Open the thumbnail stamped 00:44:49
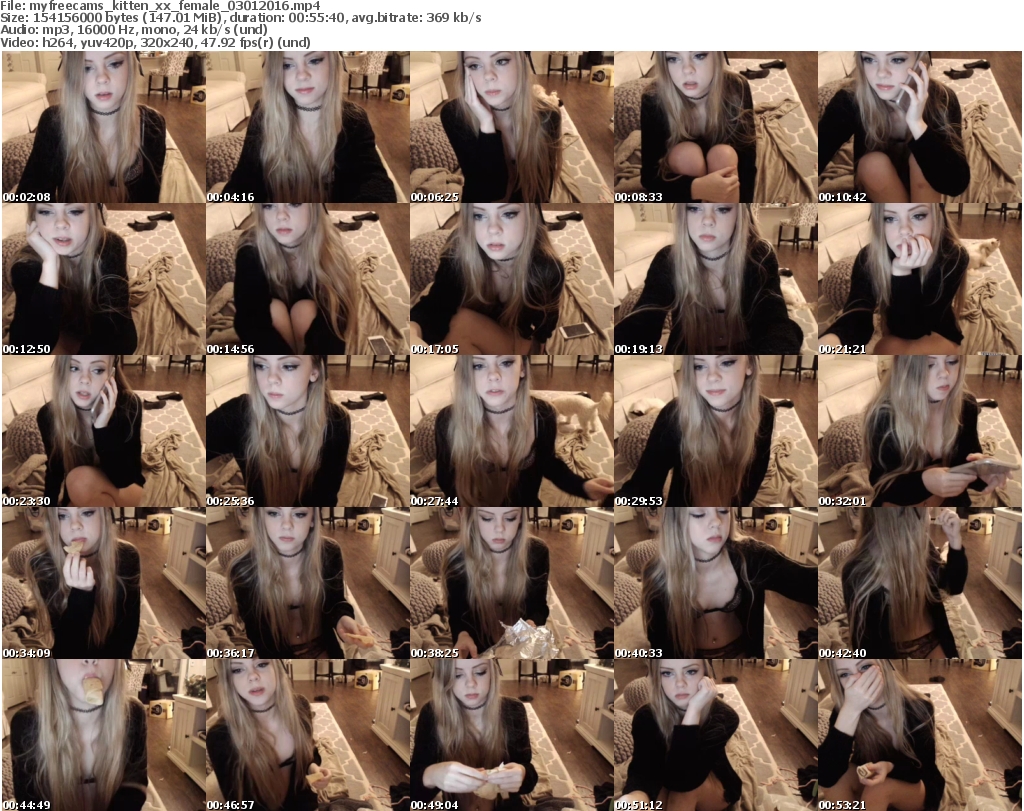1024x811 pixels. click(104, 735)
